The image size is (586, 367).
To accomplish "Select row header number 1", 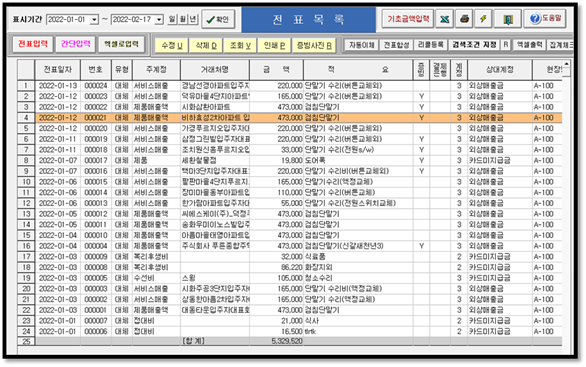I will 26,86.
